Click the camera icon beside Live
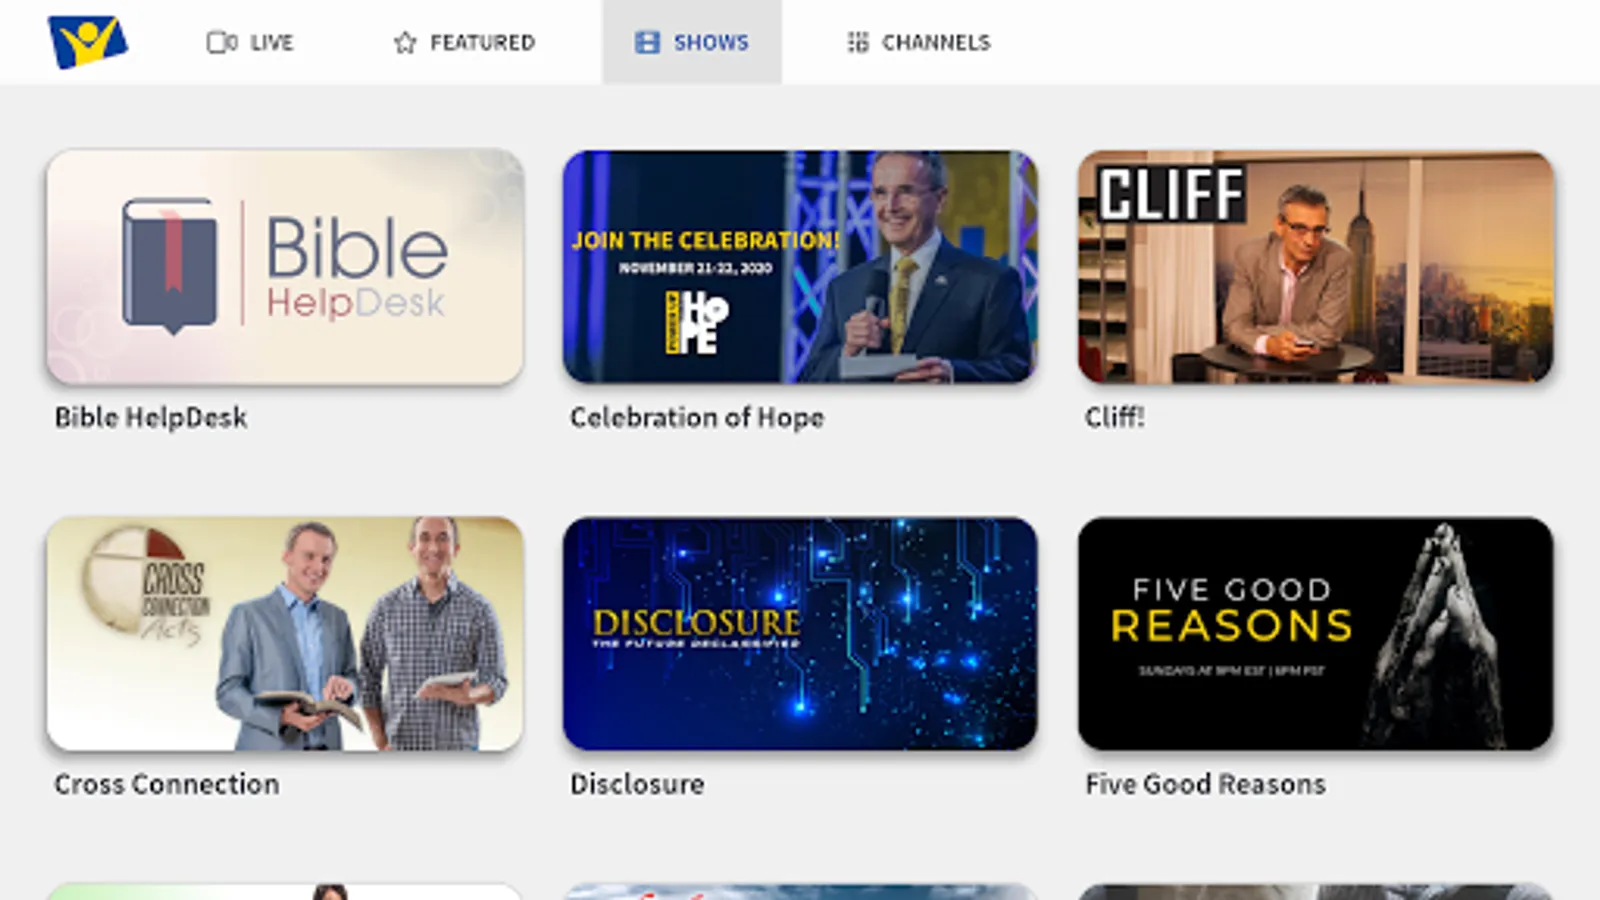Screen dimensions: 1600x900 click(x=221, y=42)
